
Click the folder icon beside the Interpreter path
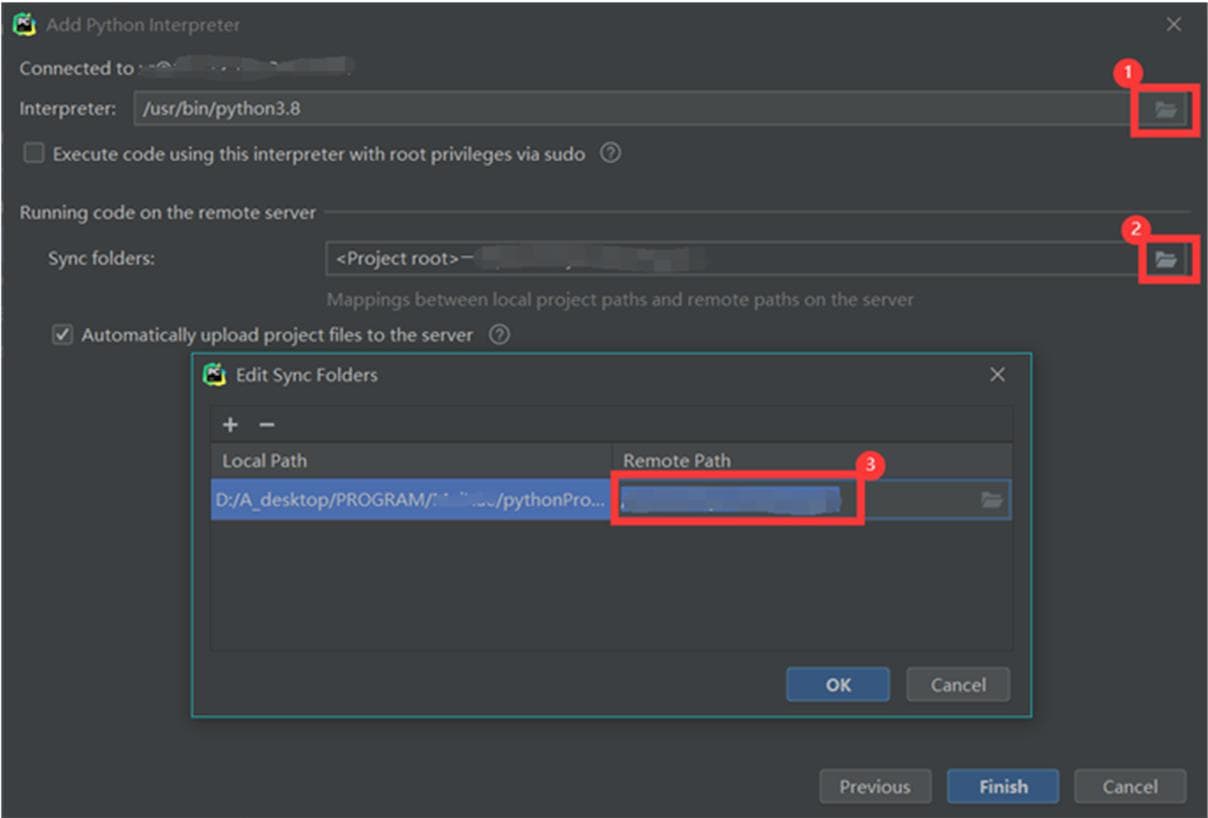pos(1165,109)
